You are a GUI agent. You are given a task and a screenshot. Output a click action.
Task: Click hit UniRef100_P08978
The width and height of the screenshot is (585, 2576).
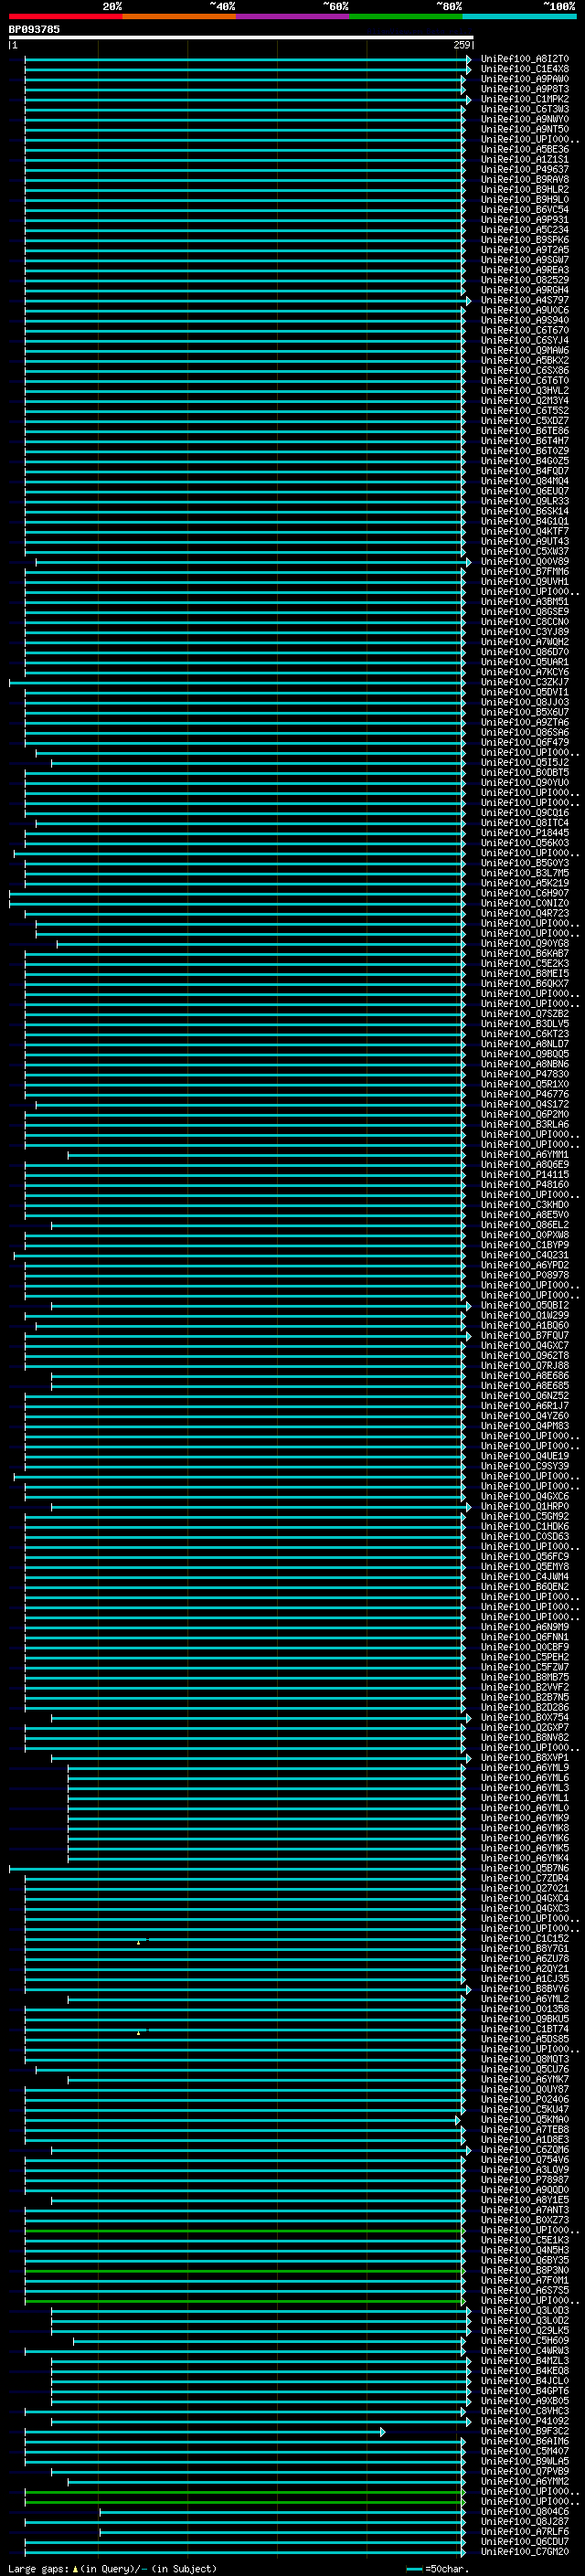pos(524,1276)
